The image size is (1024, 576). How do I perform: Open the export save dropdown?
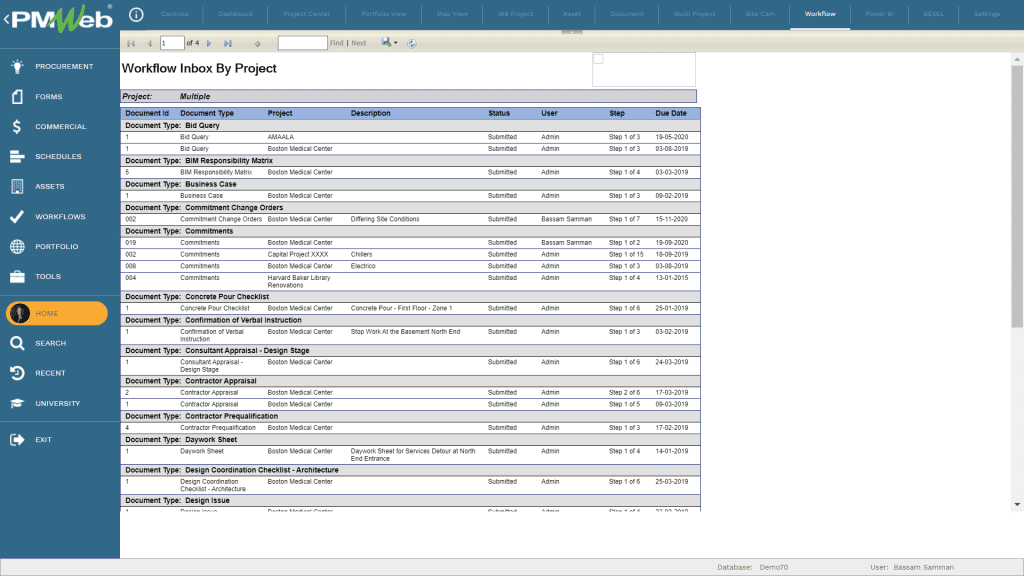tap(389, 42)
